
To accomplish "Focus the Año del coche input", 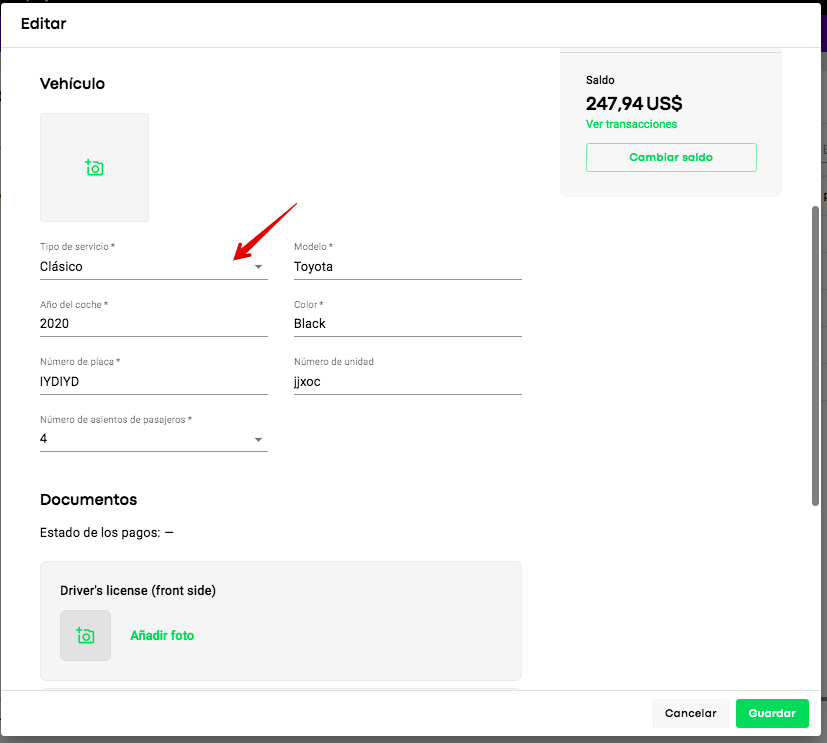I will point(153,324).
